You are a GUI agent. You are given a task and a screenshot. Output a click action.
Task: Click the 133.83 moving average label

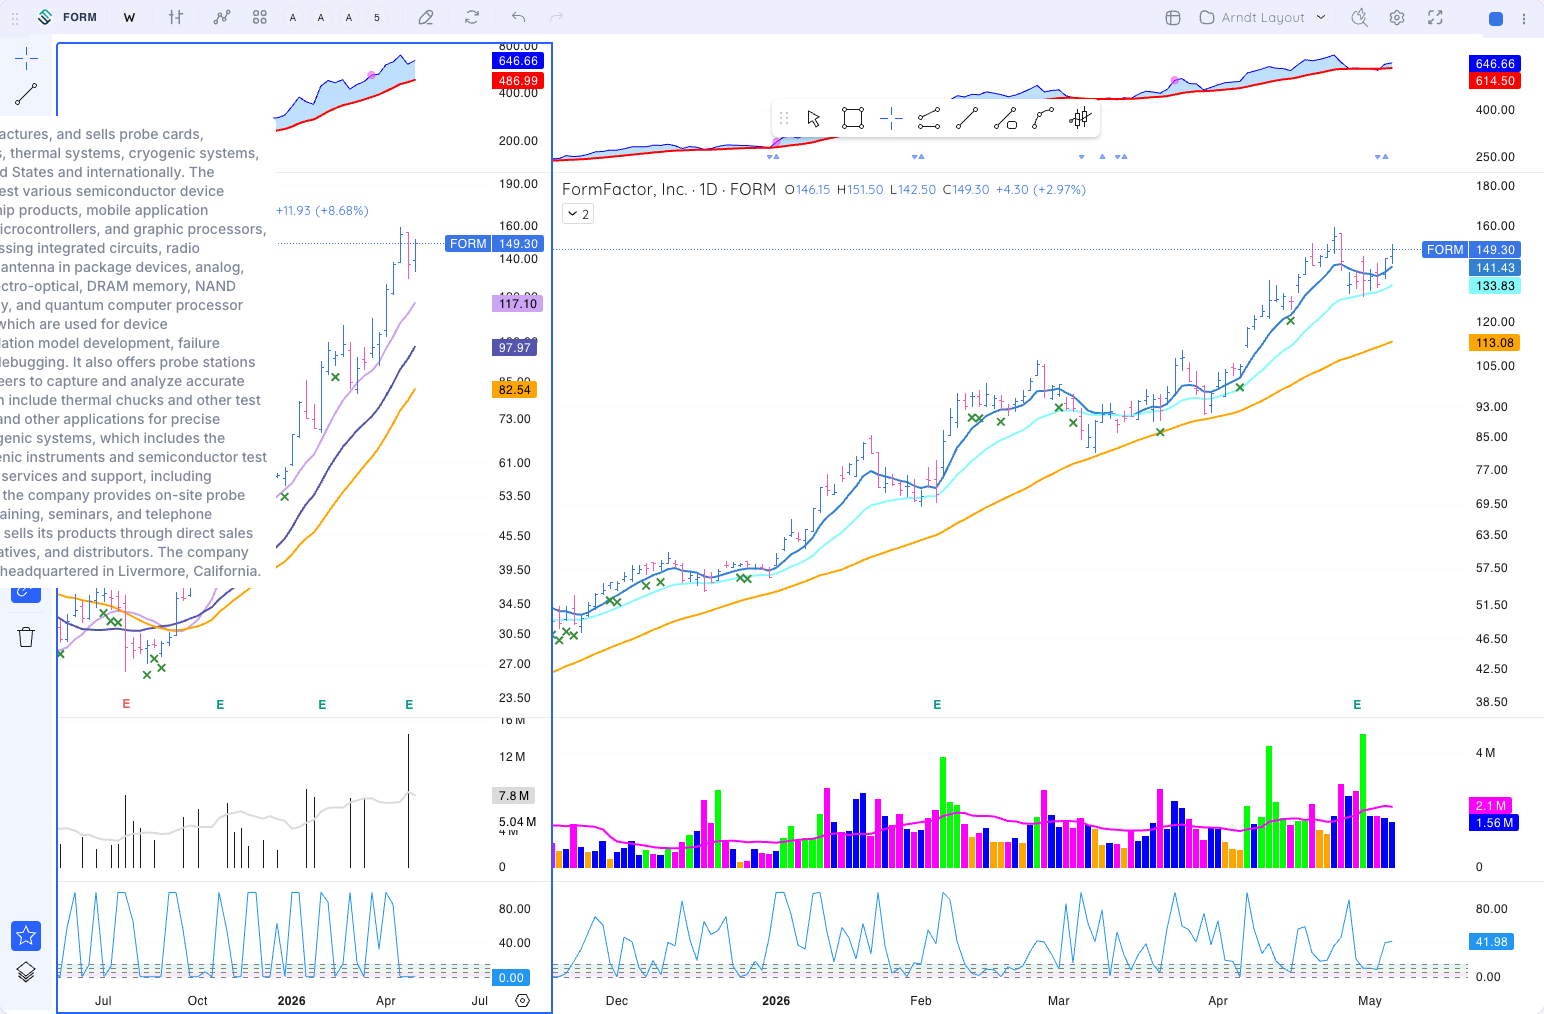tap(1495, 286)
